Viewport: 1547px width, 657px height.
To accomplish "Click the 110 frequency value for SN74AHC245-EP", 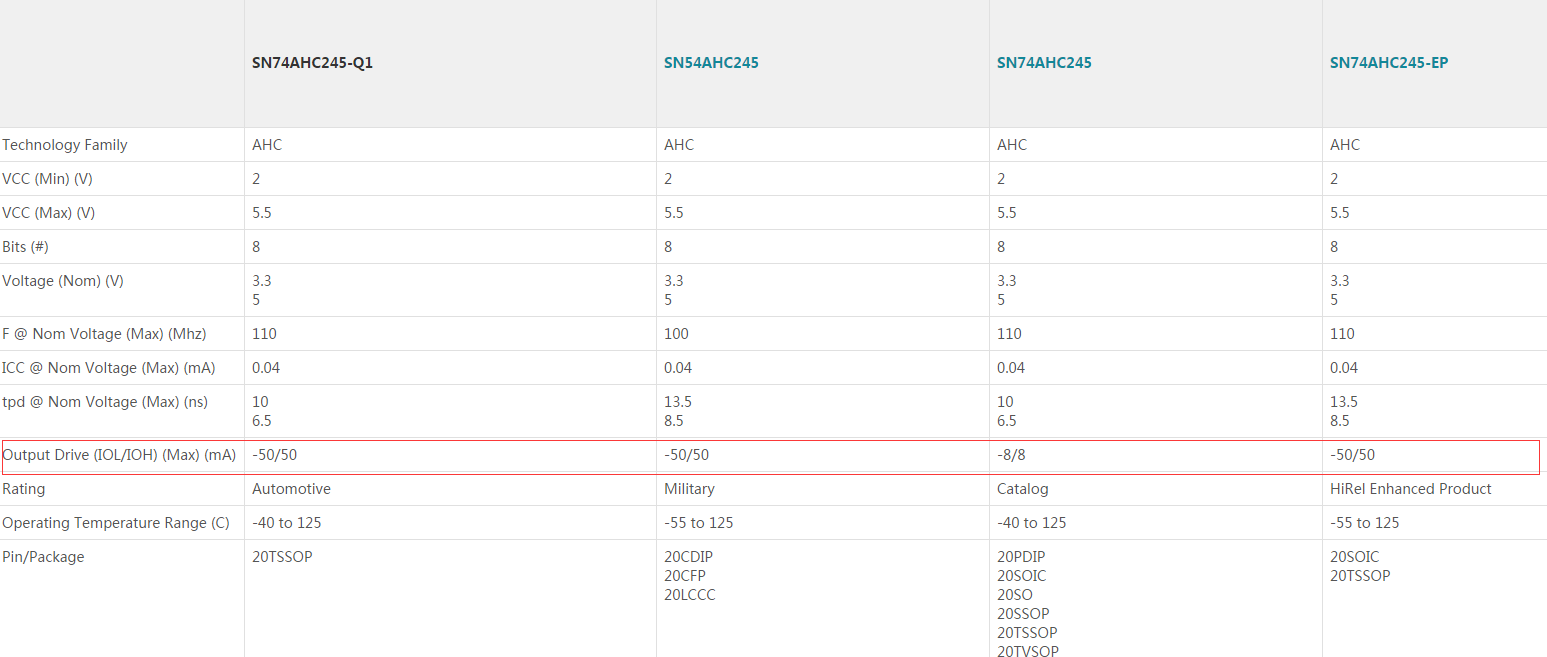I will [x=1342, y=334].
